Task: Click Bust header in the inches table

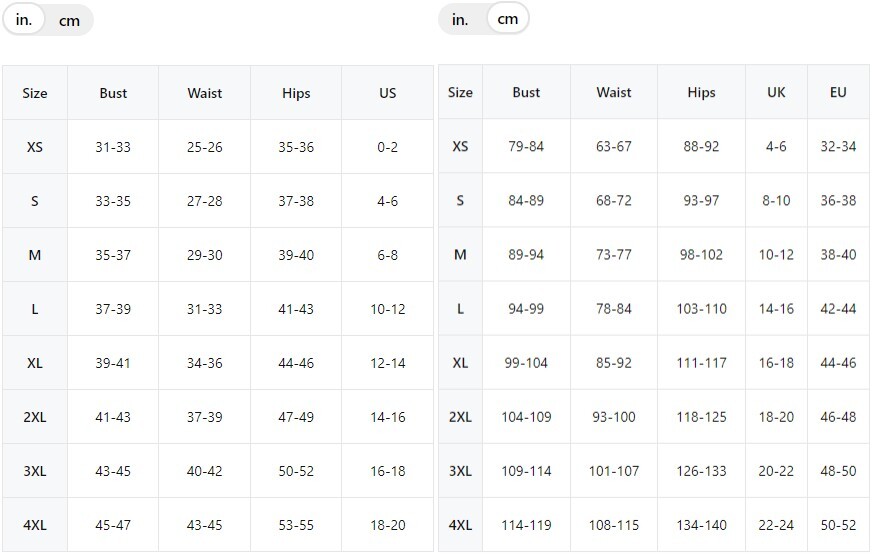Action: pos(113,93)
